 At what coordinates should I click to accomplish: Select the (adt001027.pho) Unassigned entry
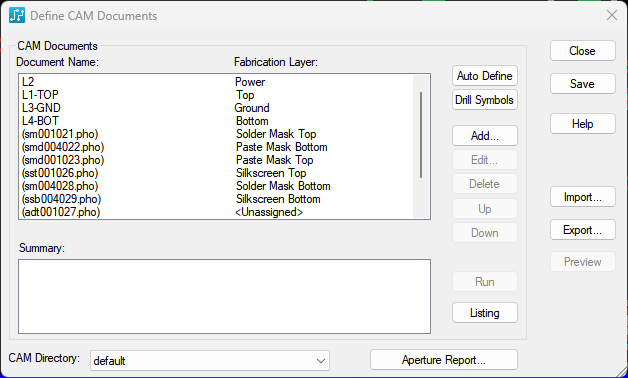(216, 212)
